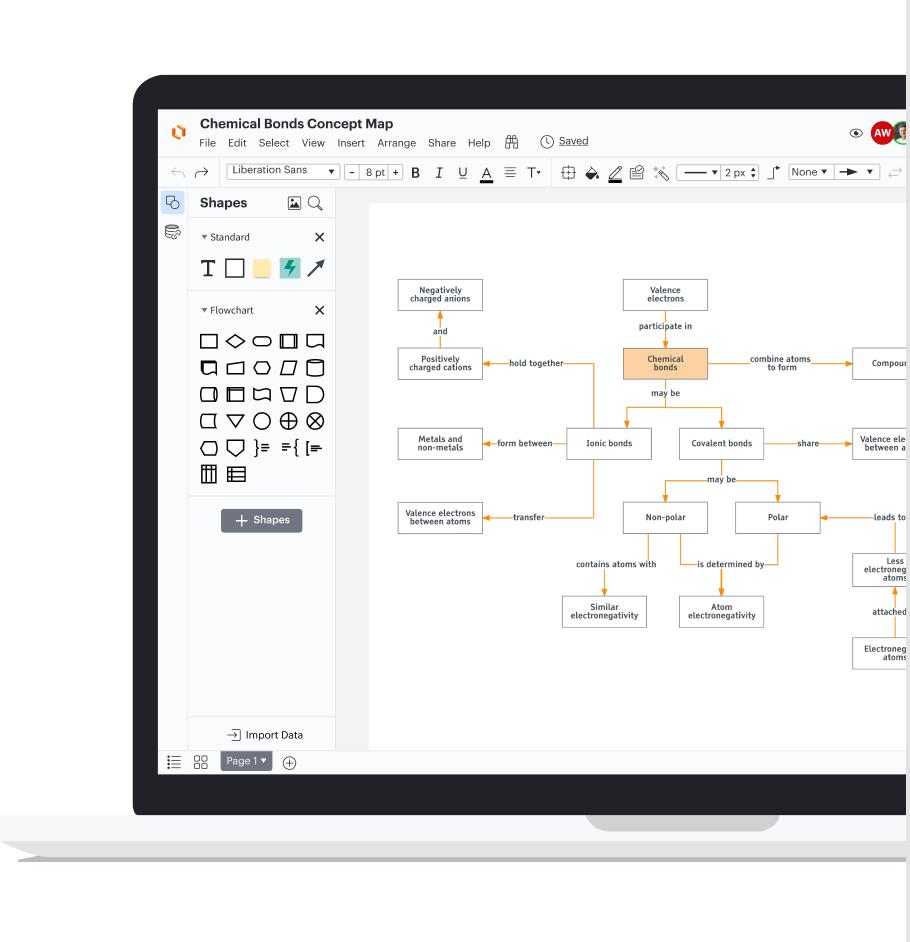The height and width of the screenshot is (942, 910).
Task: Toggle the eye presentation view icon
Action: [856, 133]
